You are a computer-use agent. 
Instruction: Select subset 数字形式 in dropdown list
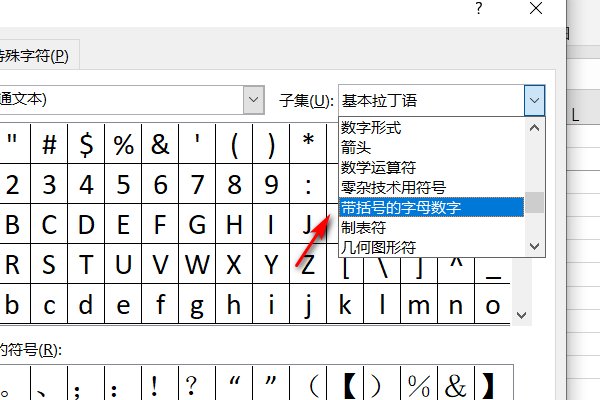[x=432, y=127]
